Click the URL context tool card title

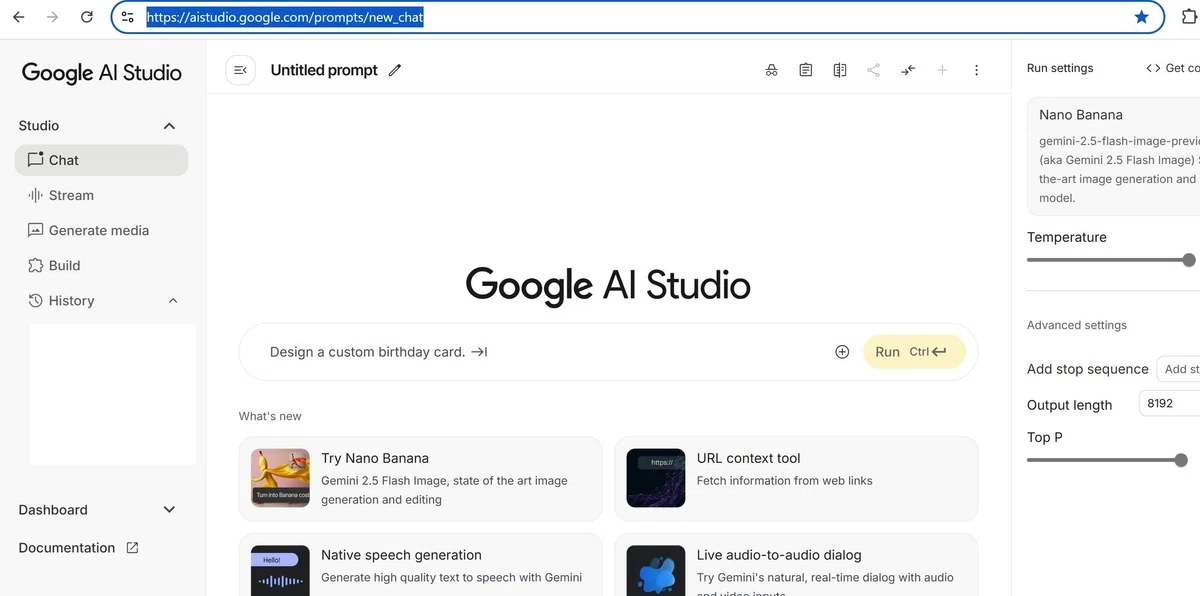coord(748,458)
